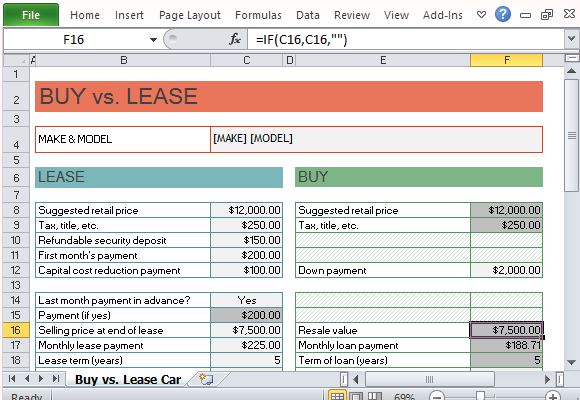Go to last sheet navigation arrow
Screen dimensions: 580x400
pyautogui.click(x=56, y=379)
